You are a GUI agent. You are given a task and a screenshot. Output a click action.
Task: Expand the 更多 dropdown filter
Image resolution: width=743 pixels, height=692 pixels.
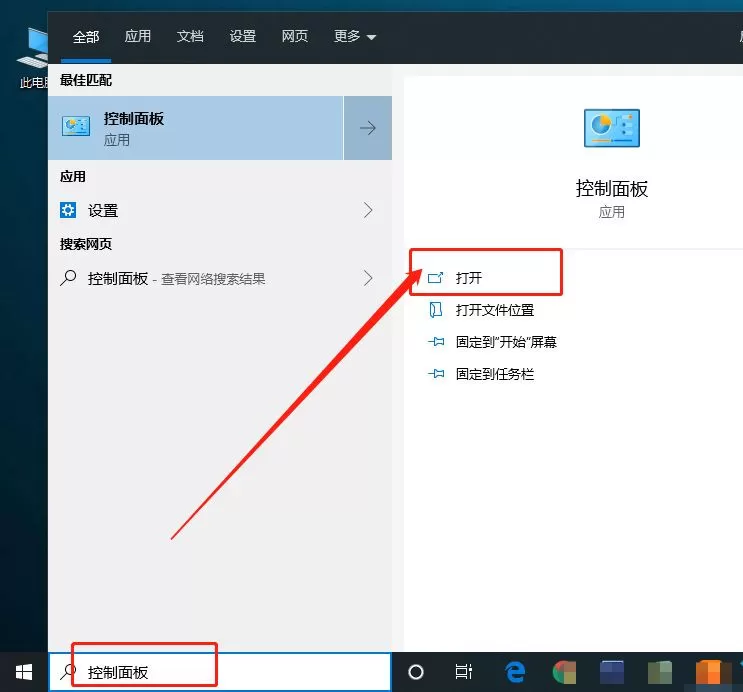tap(354, 36)
